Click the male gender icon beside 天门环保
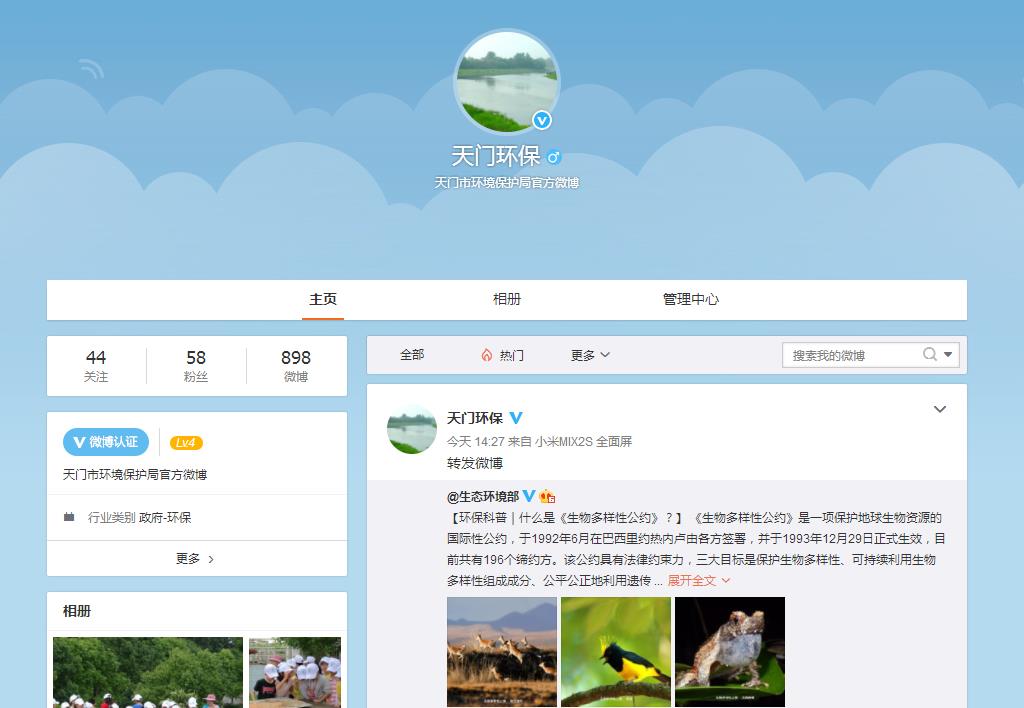This screenshot has height=708, width=1024. point(553,157)
